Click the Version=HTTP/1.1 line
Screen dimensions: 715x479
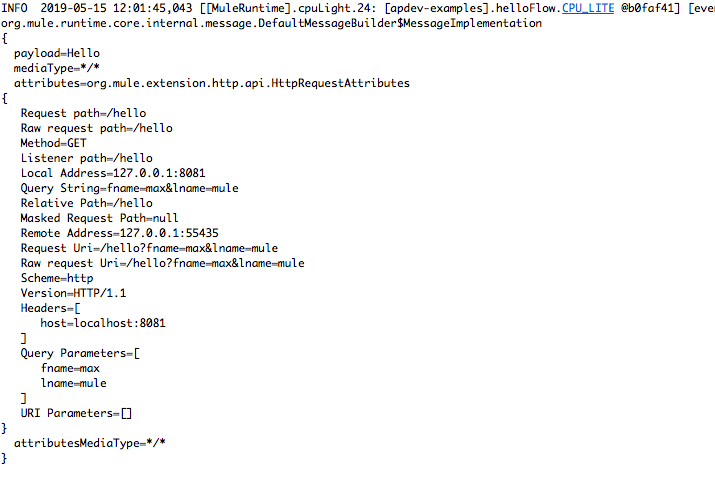[x=73, y=293]
